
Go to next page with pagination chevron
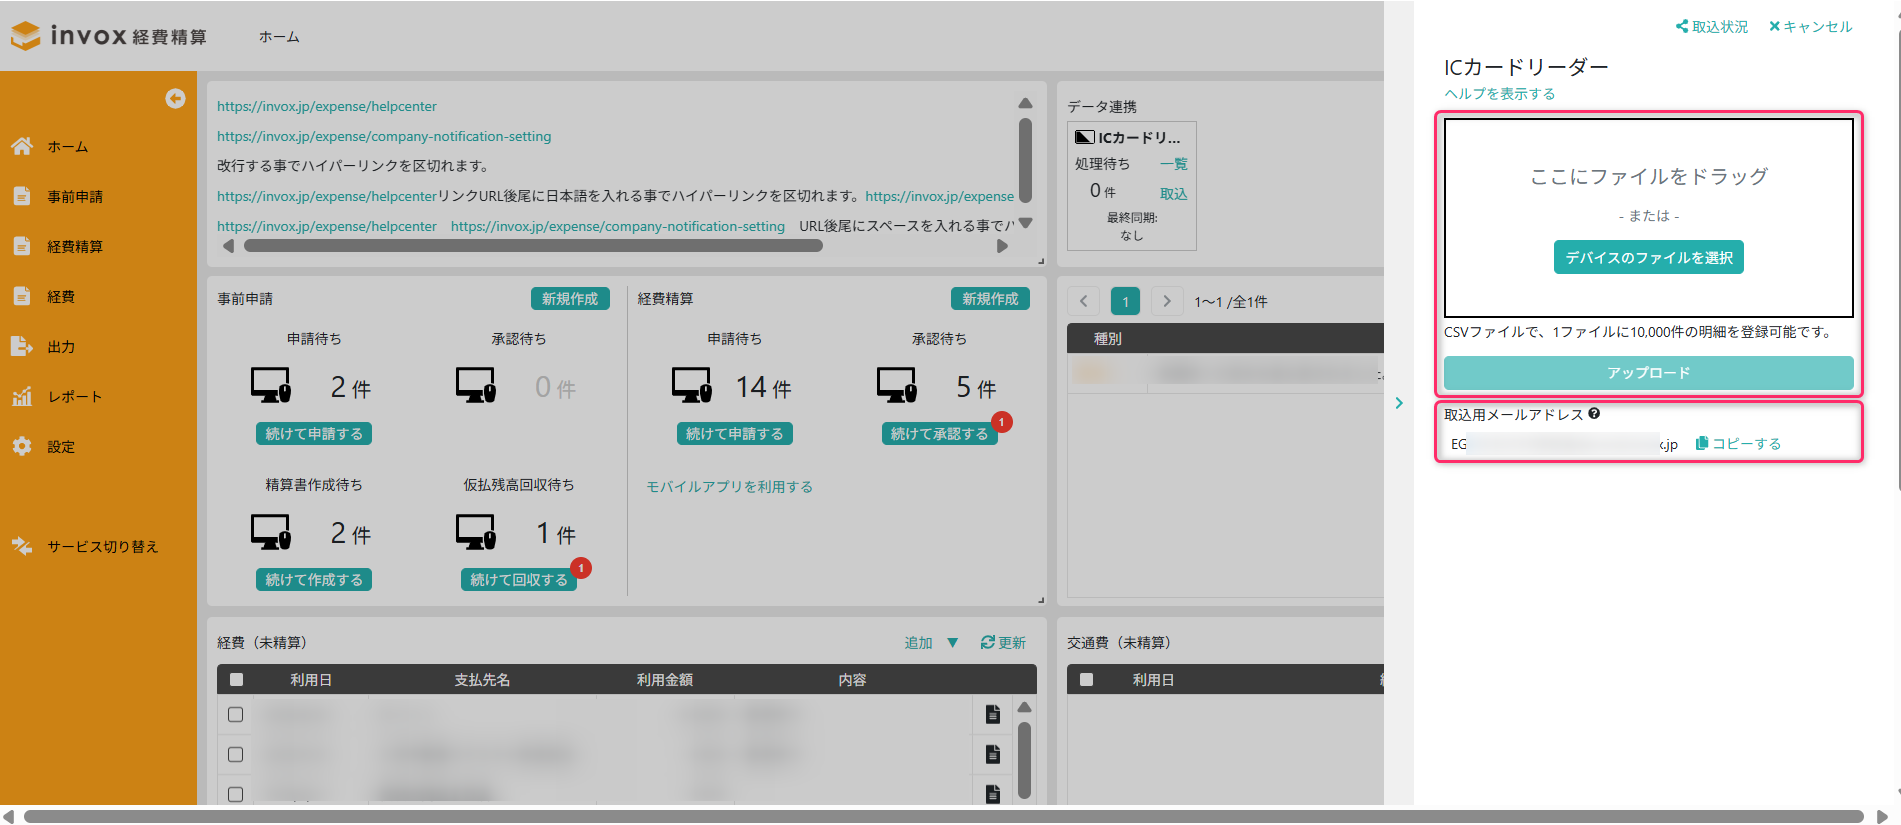1166,301
